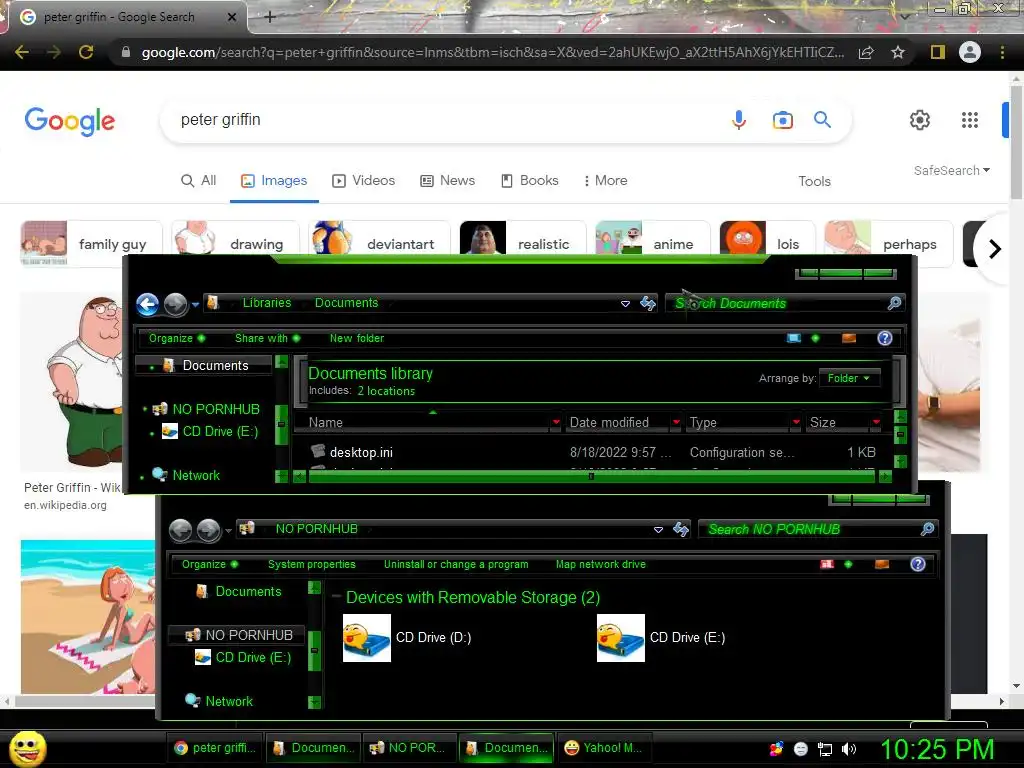The width and height of the screenshot is (1024, 768).
Task: Reload the Google search page
Action: tap(86, 52)
